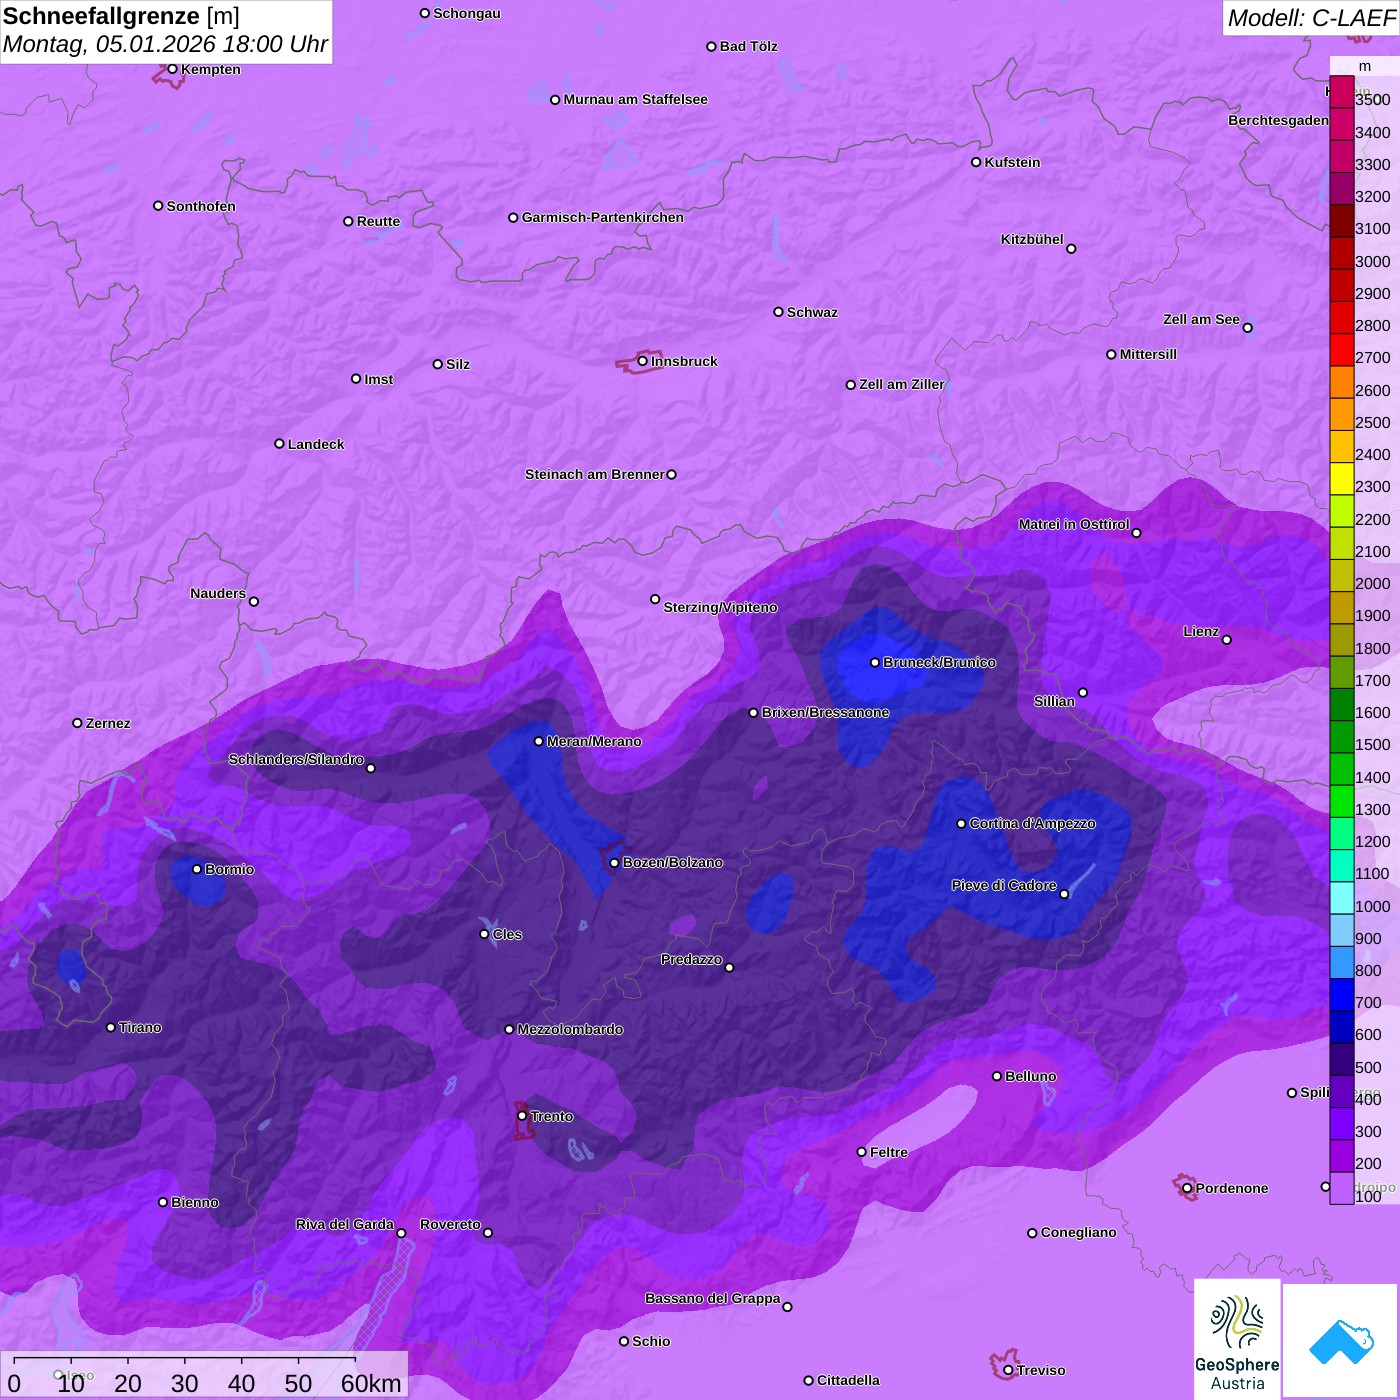Click the Modell: C-LAEF label
This screenshot has width=1400, height=1400.
click(x=1311, y=18)
